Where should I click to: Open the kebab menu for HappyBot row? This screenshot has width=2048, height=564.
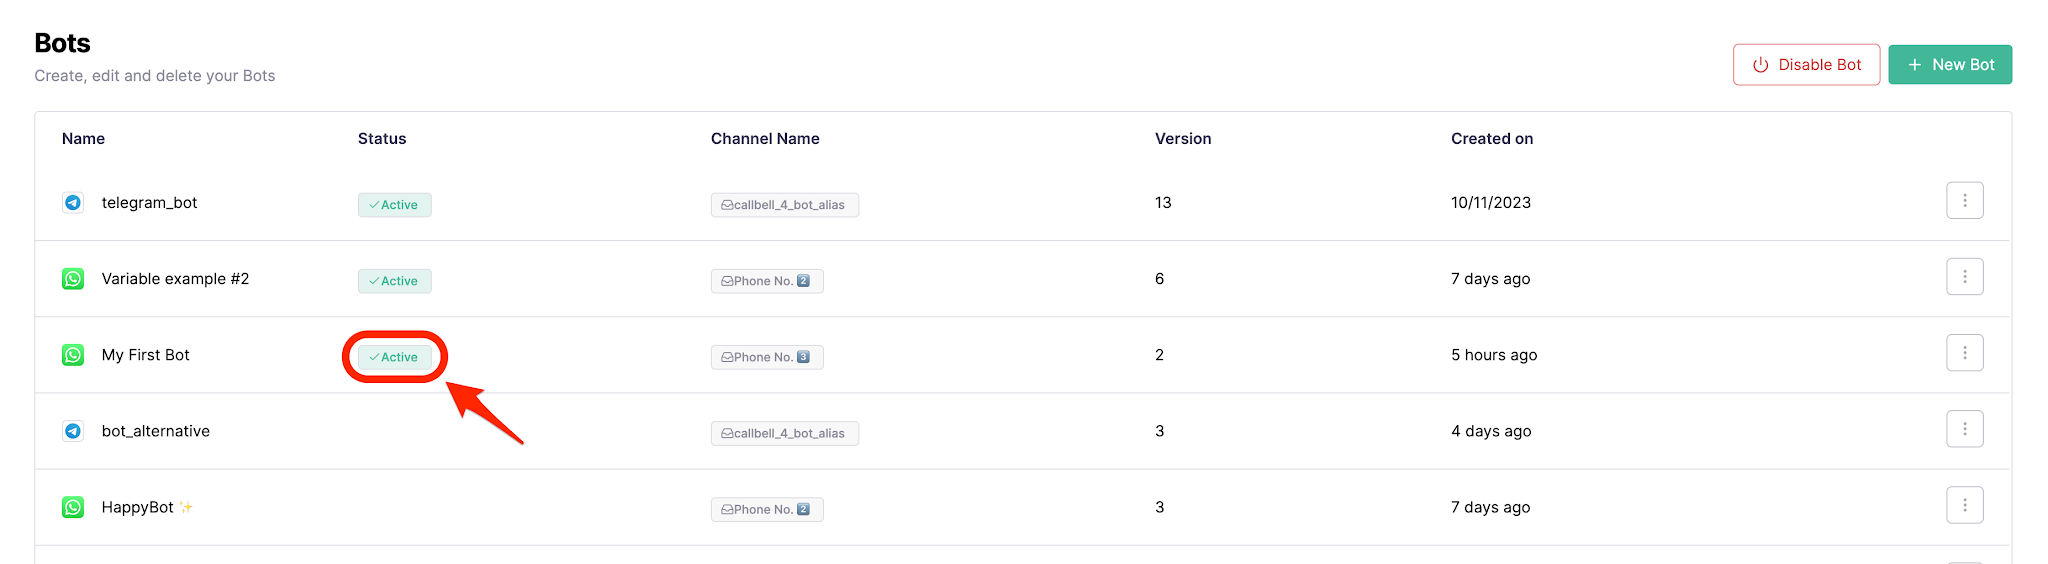(1964, 505)
